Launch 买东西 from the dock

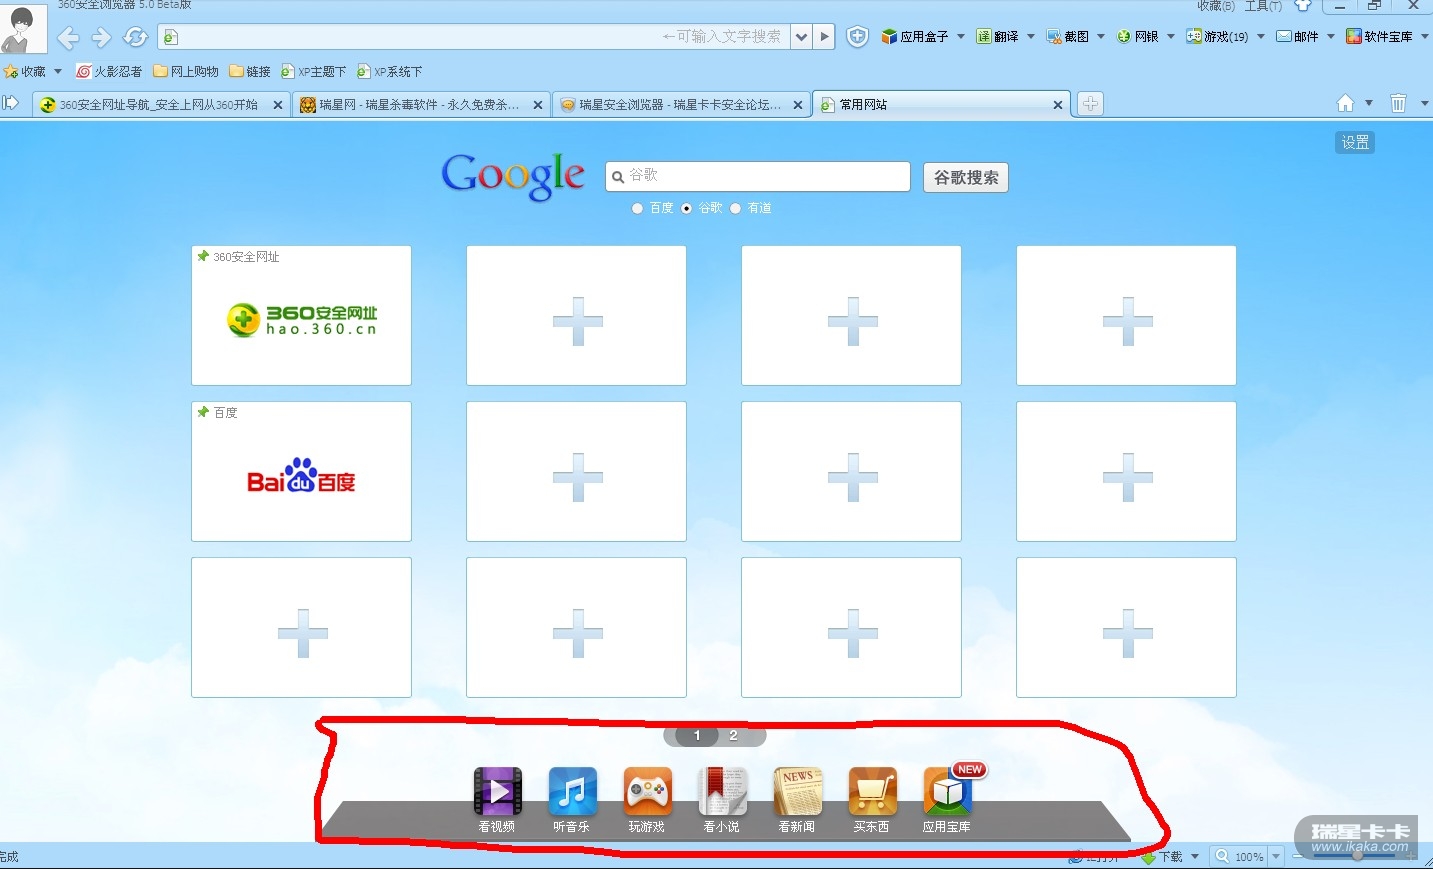click(872, 800)
